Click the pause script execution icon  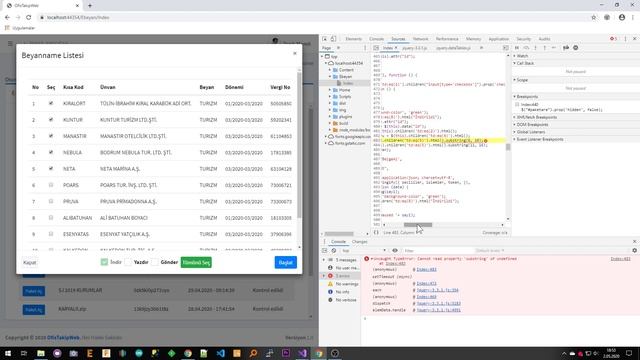[x=517, y=48]
